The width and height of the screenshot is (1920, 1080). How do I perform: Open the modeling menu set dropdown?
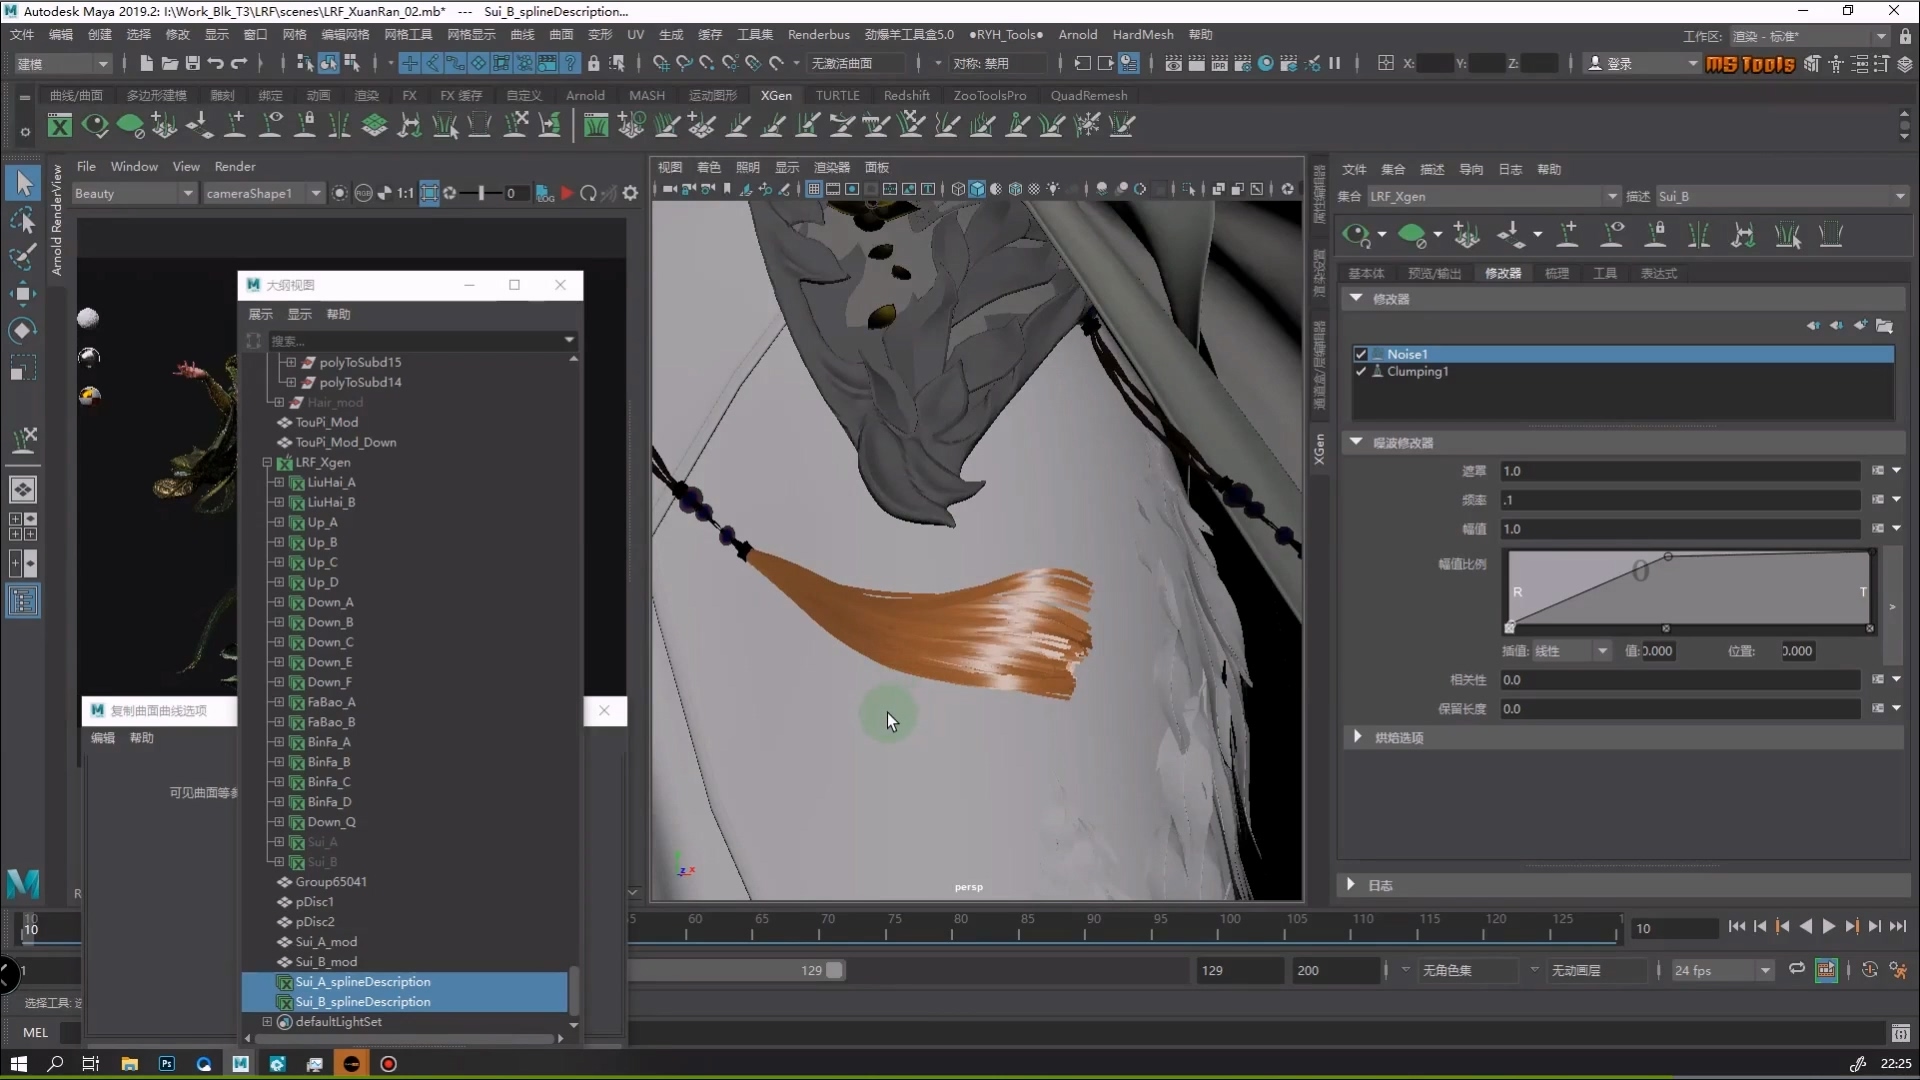[x=62, y=63]
